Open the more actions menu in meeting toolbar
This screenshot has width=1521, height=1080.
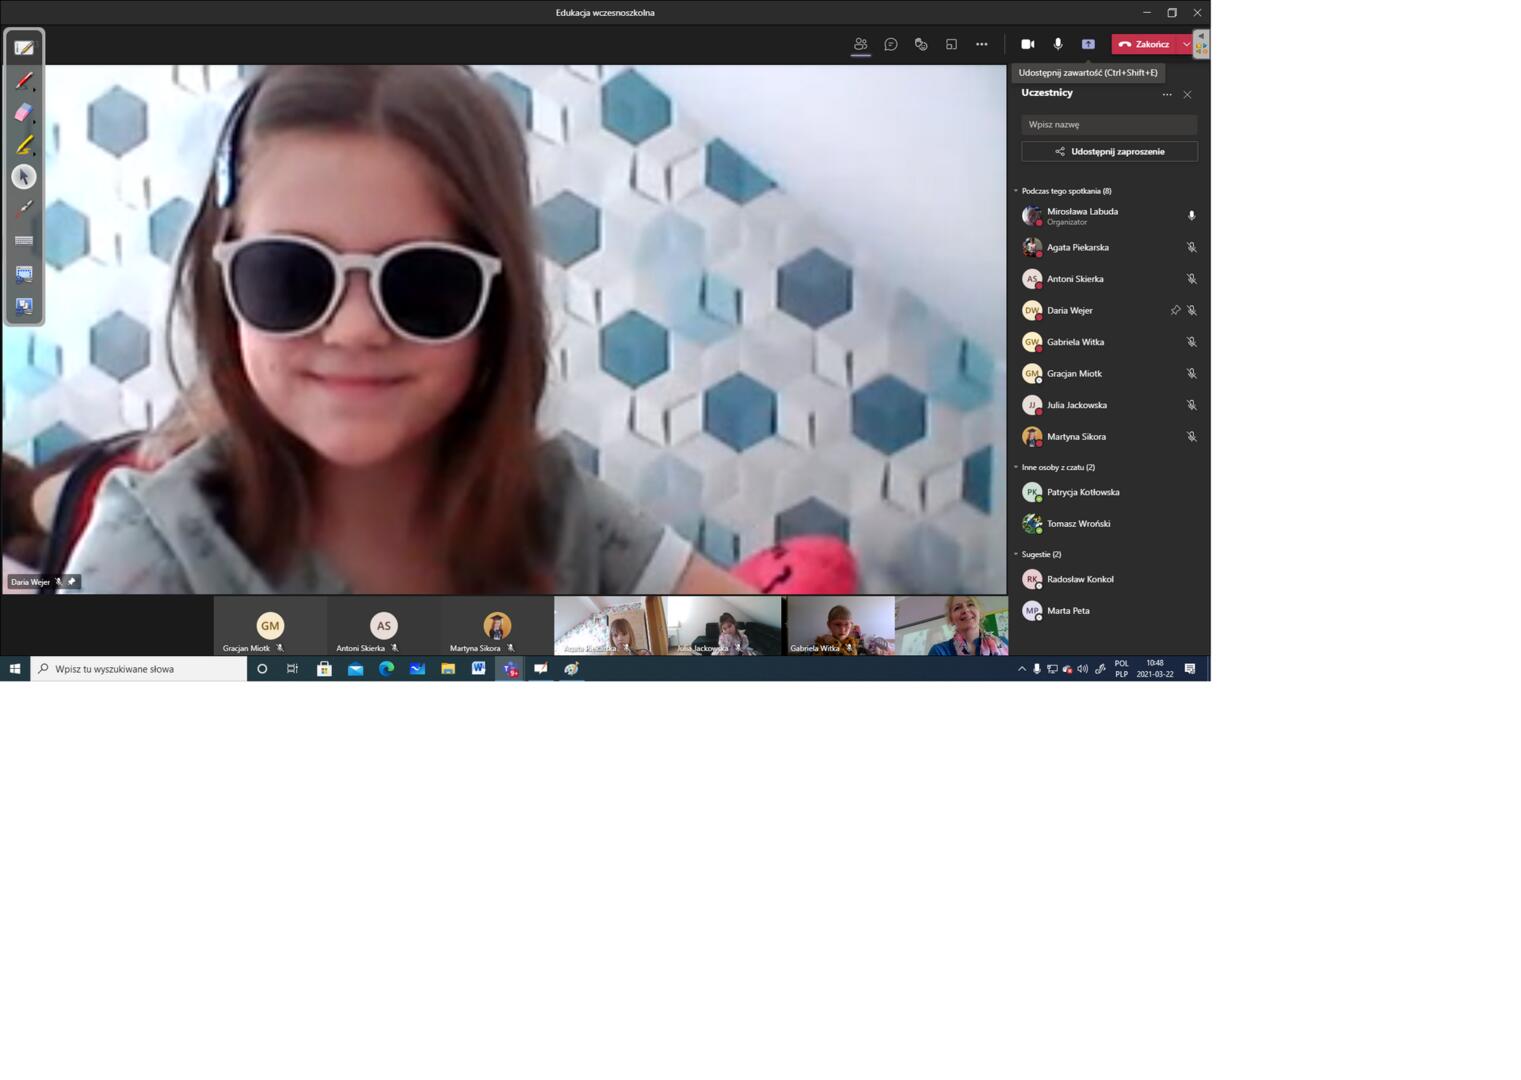tap(982, 44)
